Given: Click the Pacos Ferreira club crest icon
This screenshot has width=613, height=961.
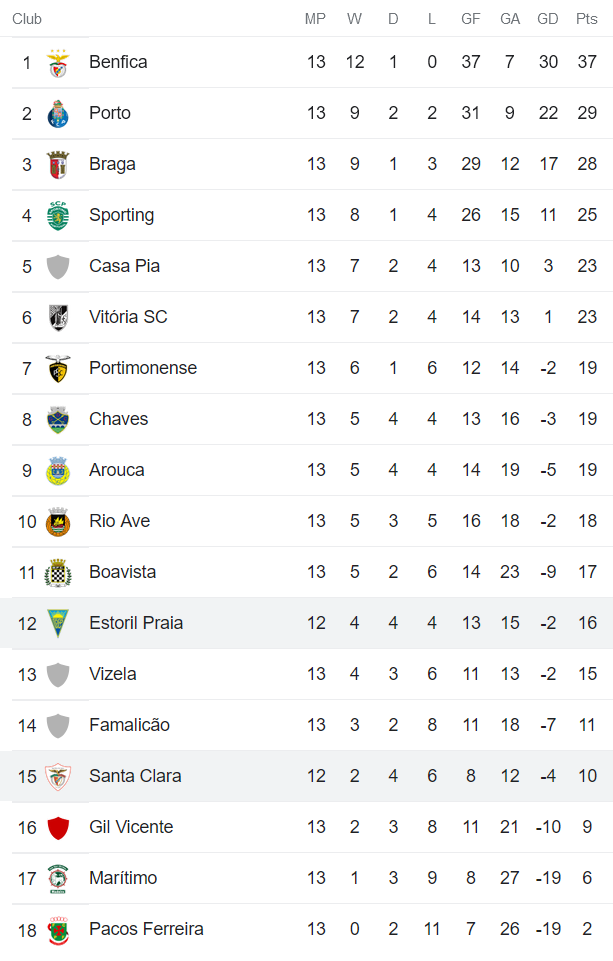Looking at the screenshot, I should click(58, 930).
